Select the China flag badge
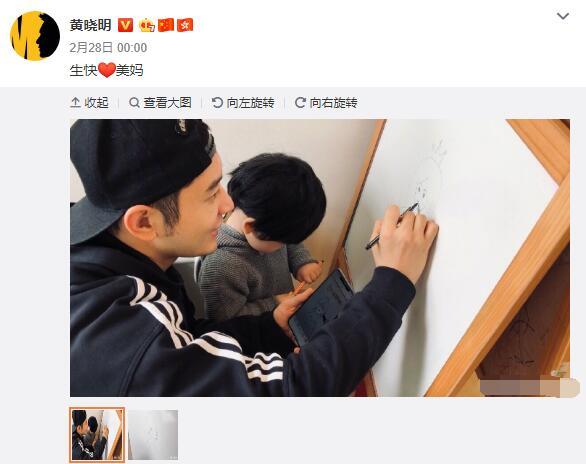Viewport: 586px width, 464px height. (166, 25)
